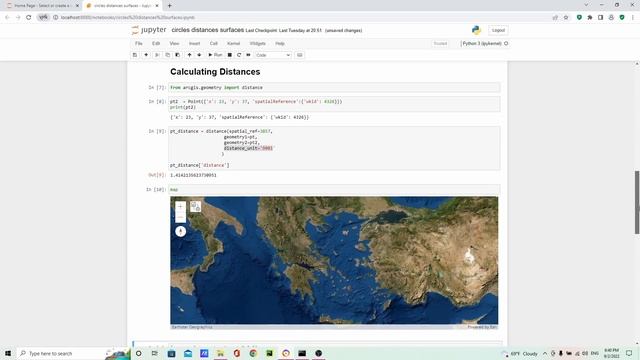This screenshot has width=640, height=360.
Task: Click output value 1.4142135623730951
Action: coord(193,175)
